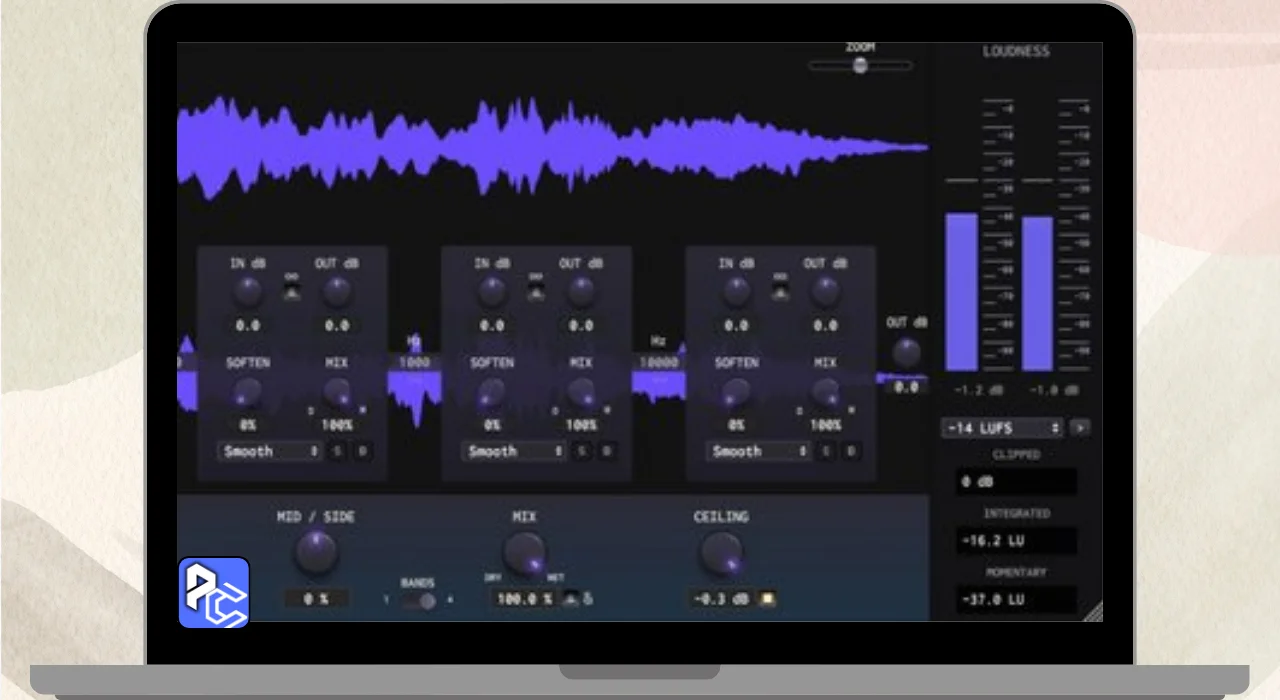Click the first band's IN dB knob
The height and width of the screenshot is (700, 1280).
click(x=247, y=292)
